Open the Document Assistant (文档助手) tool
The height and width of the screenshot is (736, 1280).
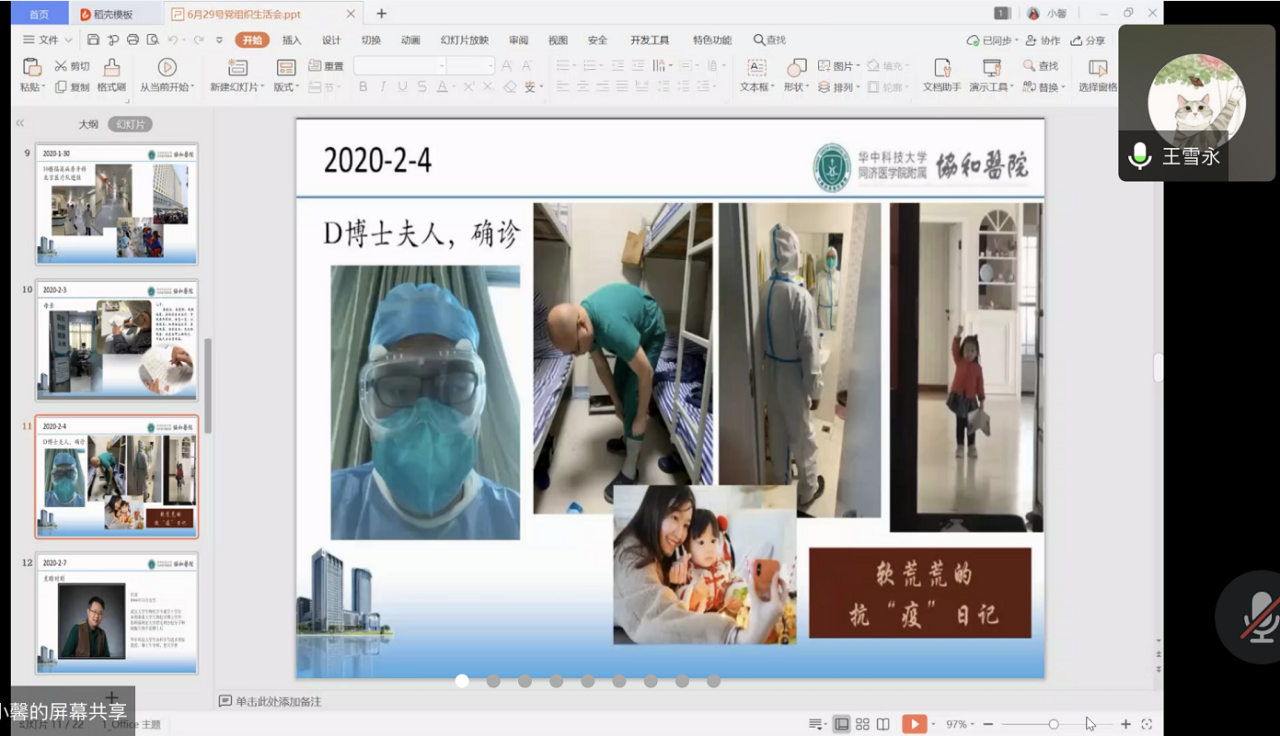click(941, 67)
